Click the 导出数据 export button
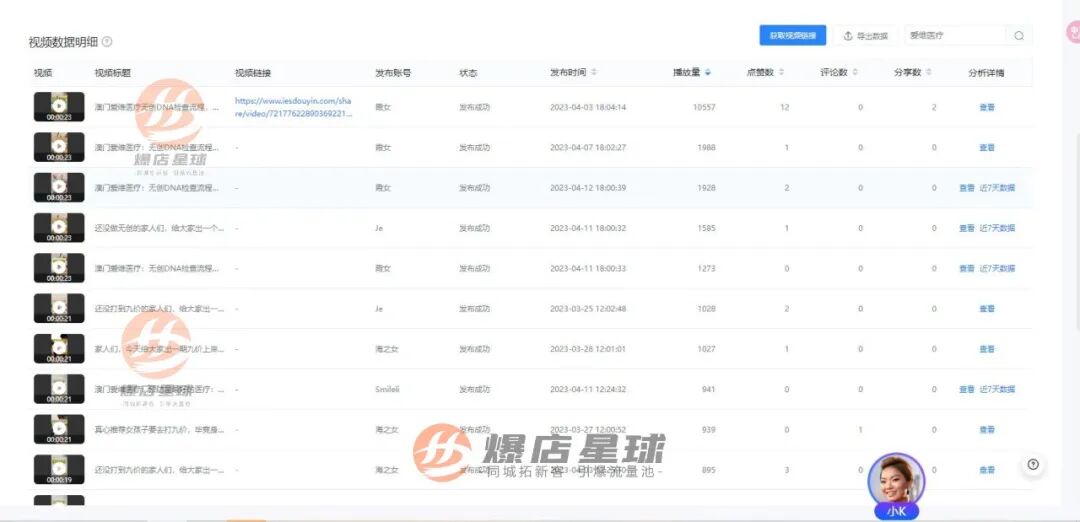 click(x=866, y=36)
